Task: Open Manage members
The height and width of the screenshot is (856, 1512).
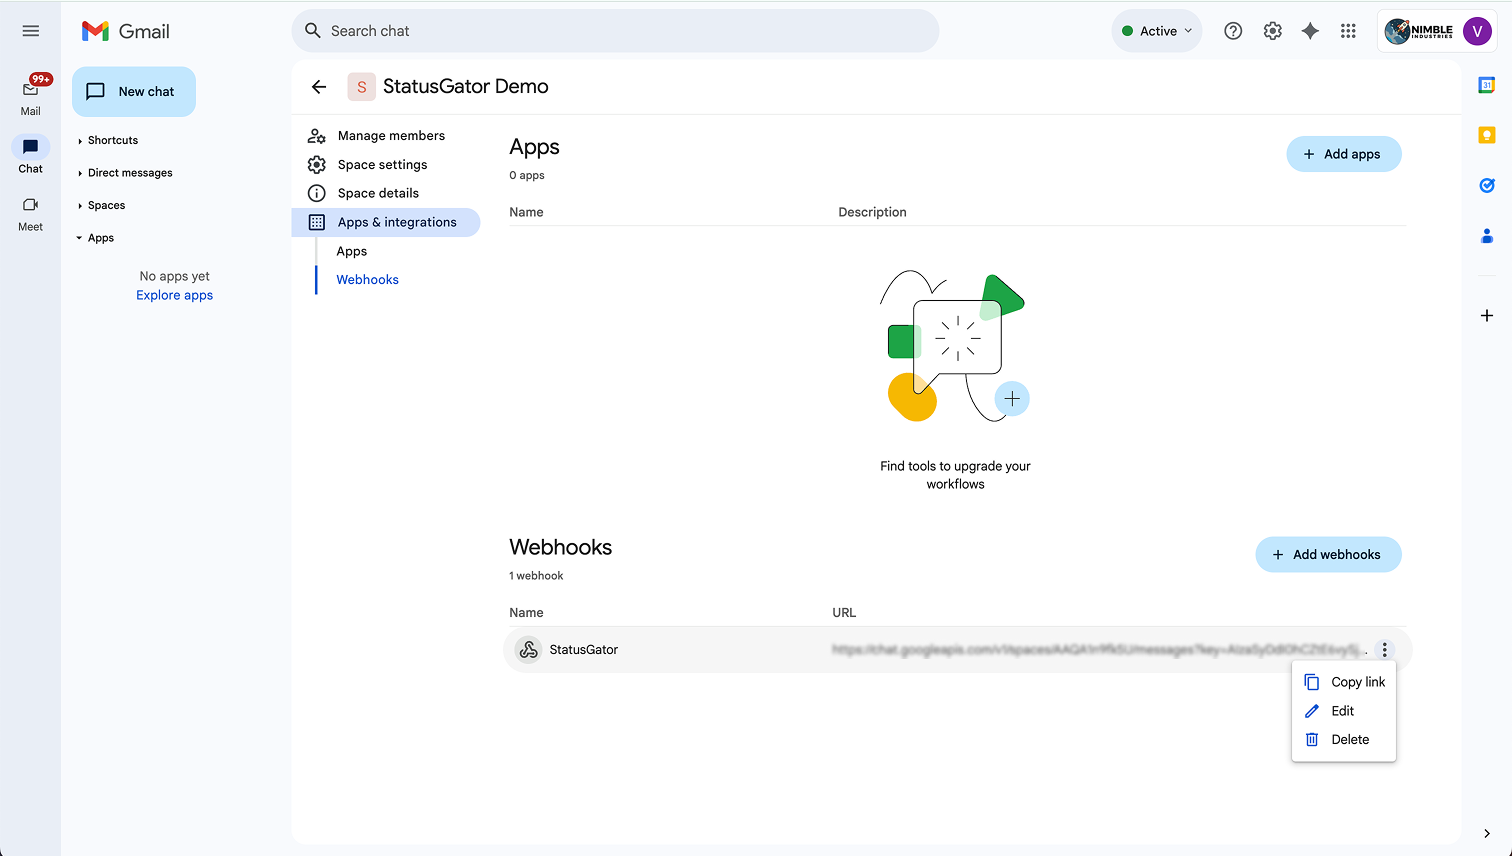Action: (391, 136)
